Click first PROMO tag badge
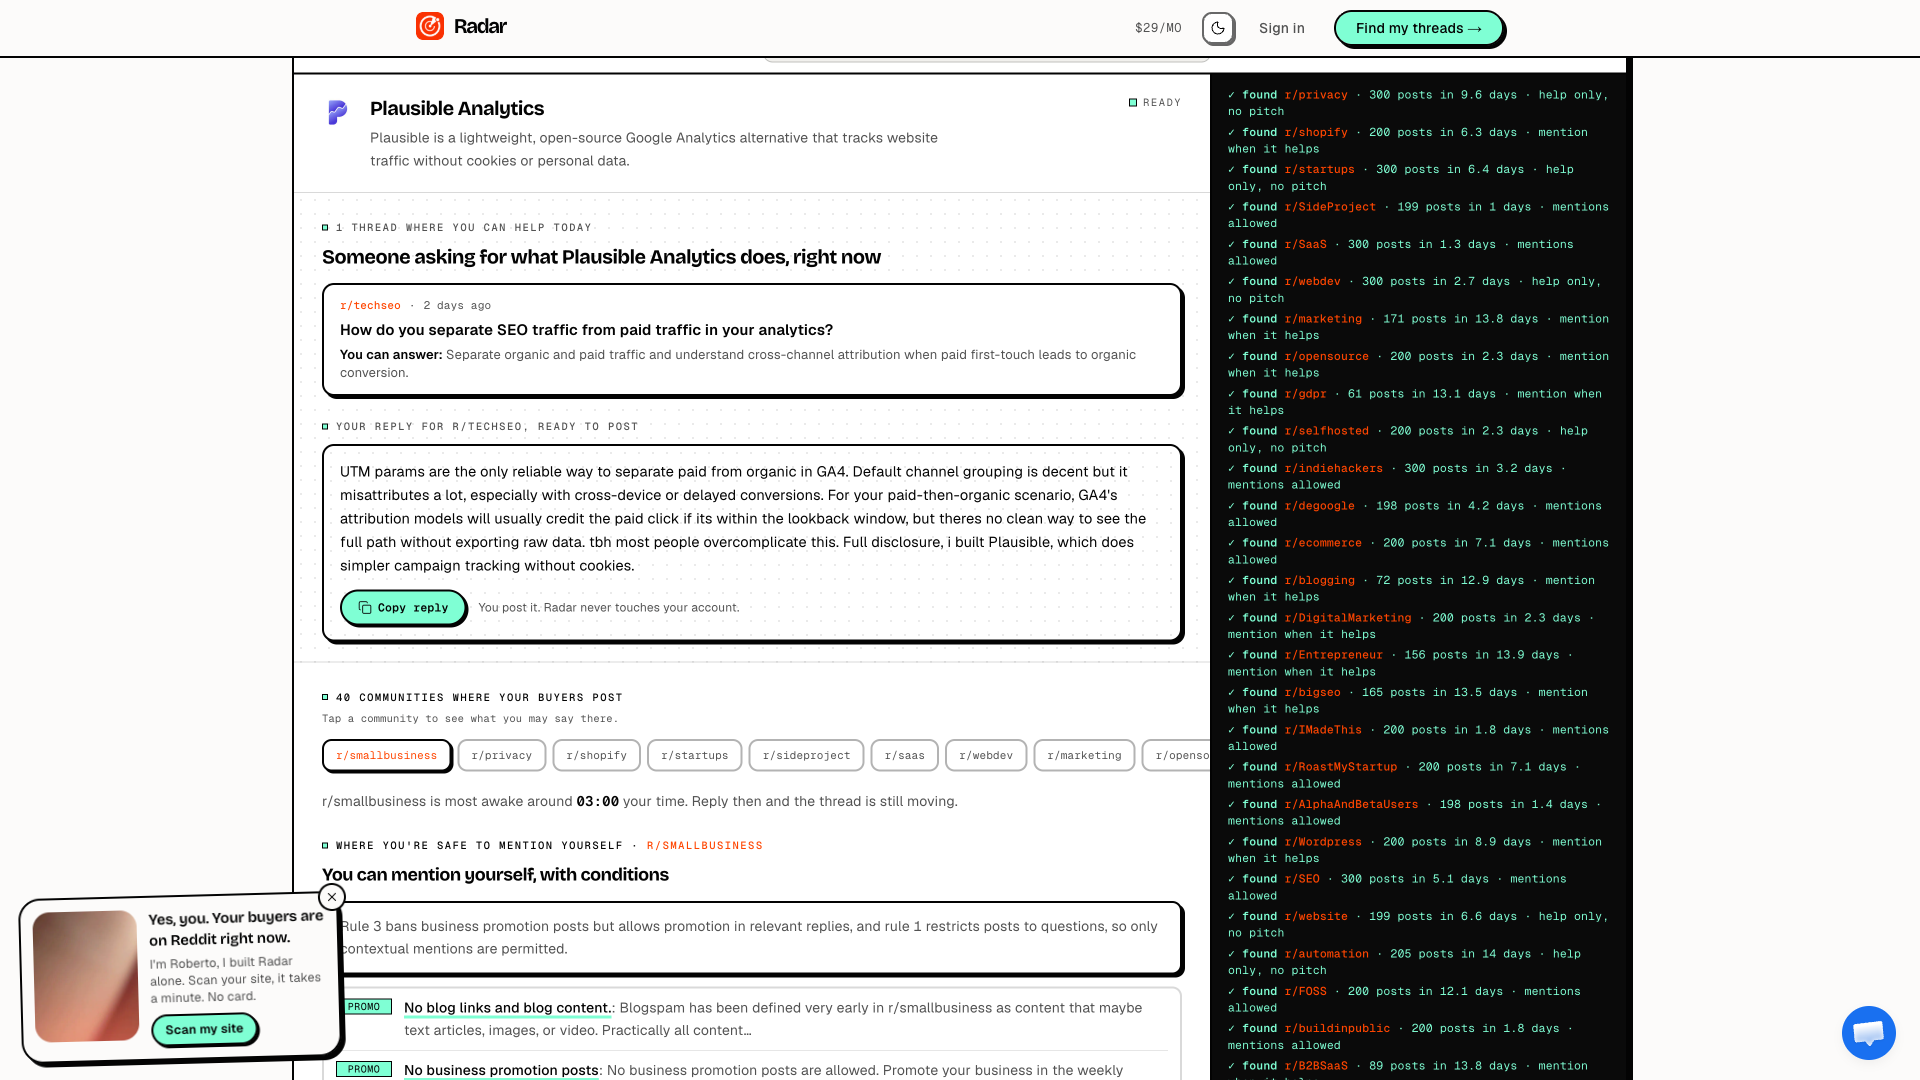Viewport: 1920px width, 1080px height. pyautogui.click(x=364, y=1007)
